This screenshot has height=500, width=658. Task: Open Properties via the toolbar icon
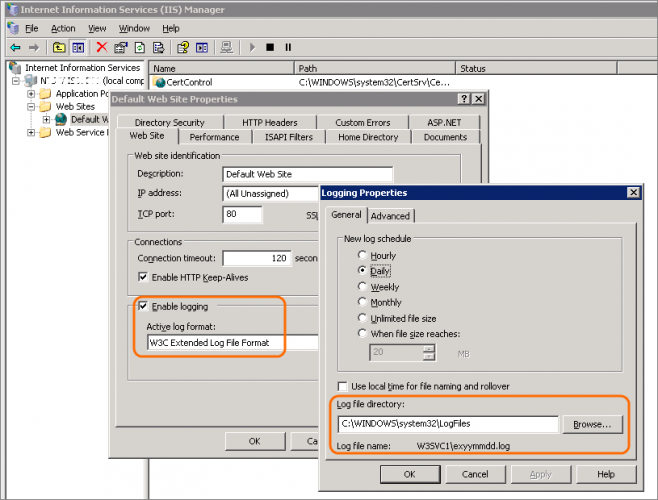pyautogui.click(x=122, y=47)
